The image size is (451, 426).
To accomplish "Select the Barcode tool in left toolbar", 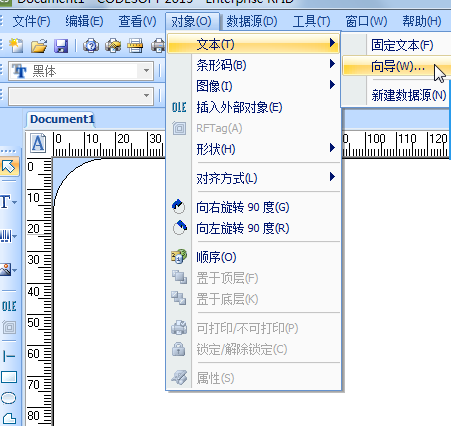I will click(5, 236).
